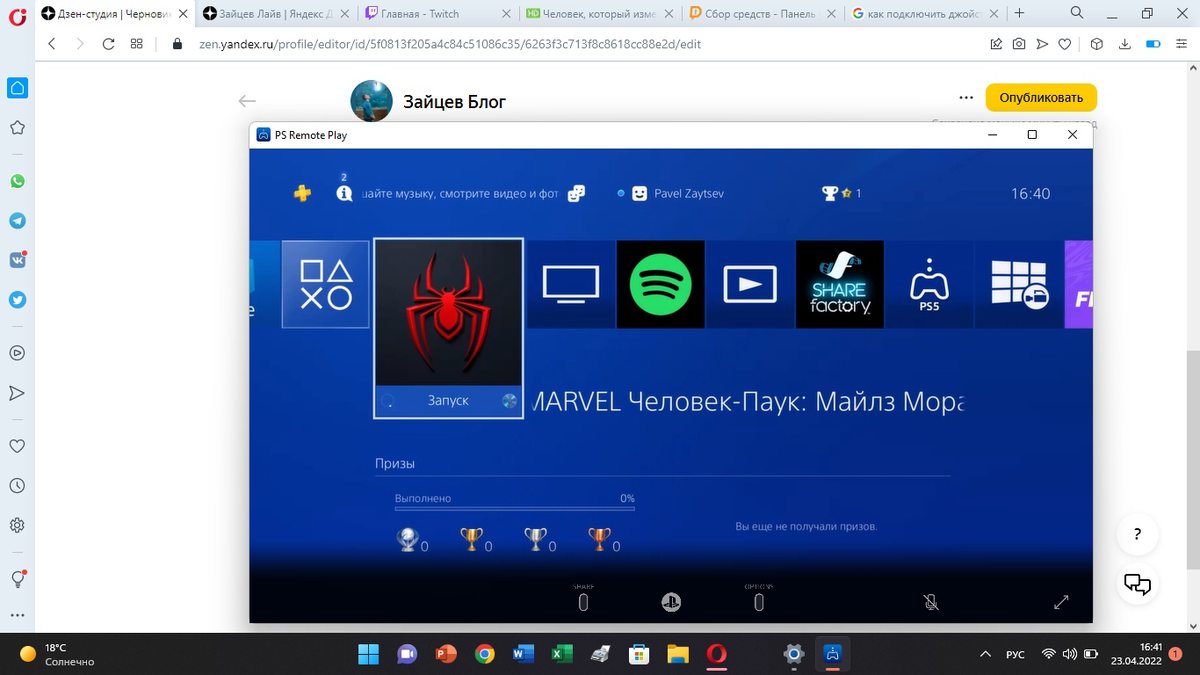Click the silver trophy count
This screenshot has width=1200, height=675.
(x=540, y=541)
